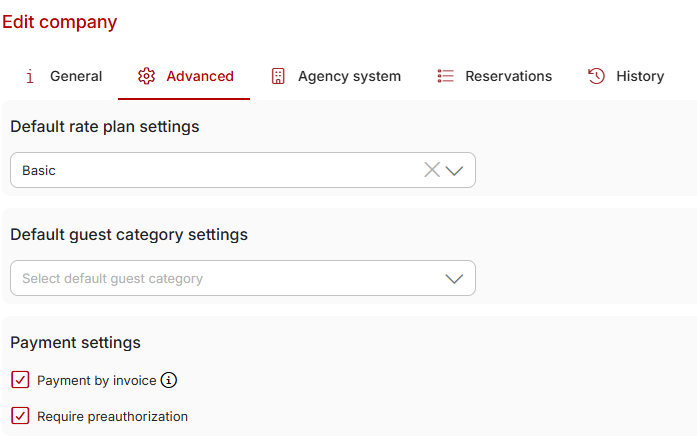
Task: Open the Reservations tab
Action: pyautogui.click(x=508, y=76)
